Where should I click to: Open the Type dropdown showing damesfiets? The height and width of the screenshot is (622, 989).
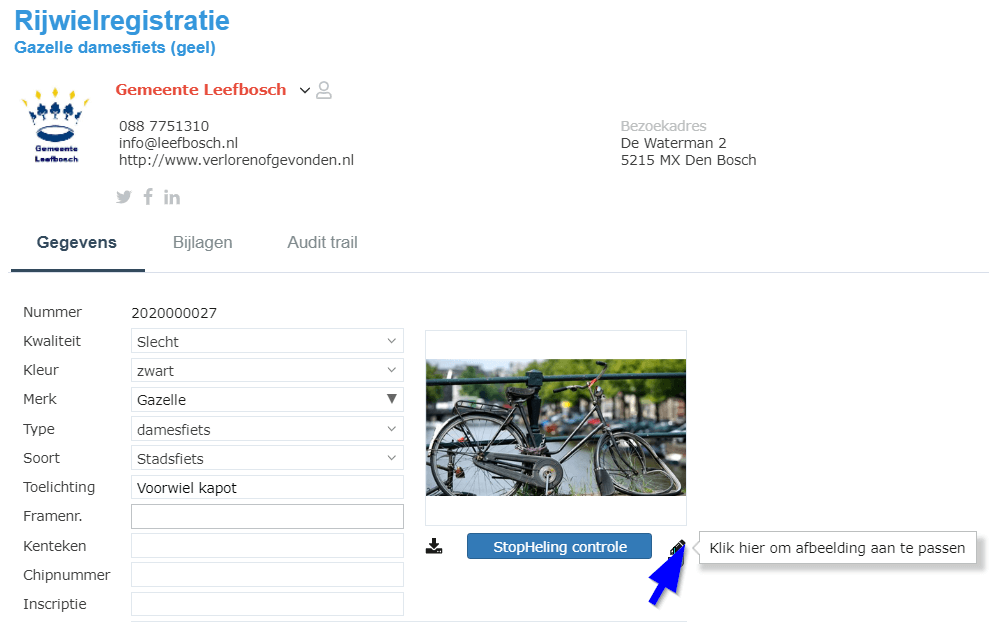pyautogui.click(x=267, y=429)
